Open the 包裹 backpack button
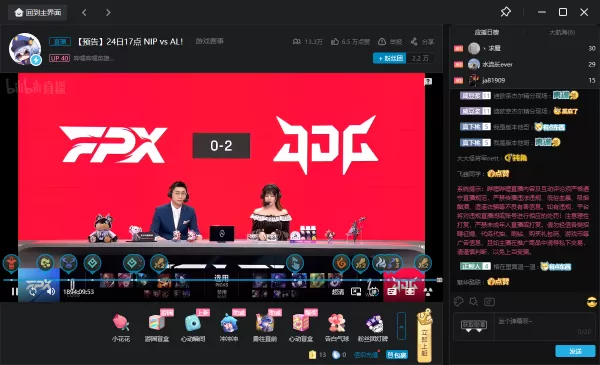 pos(397,355)
